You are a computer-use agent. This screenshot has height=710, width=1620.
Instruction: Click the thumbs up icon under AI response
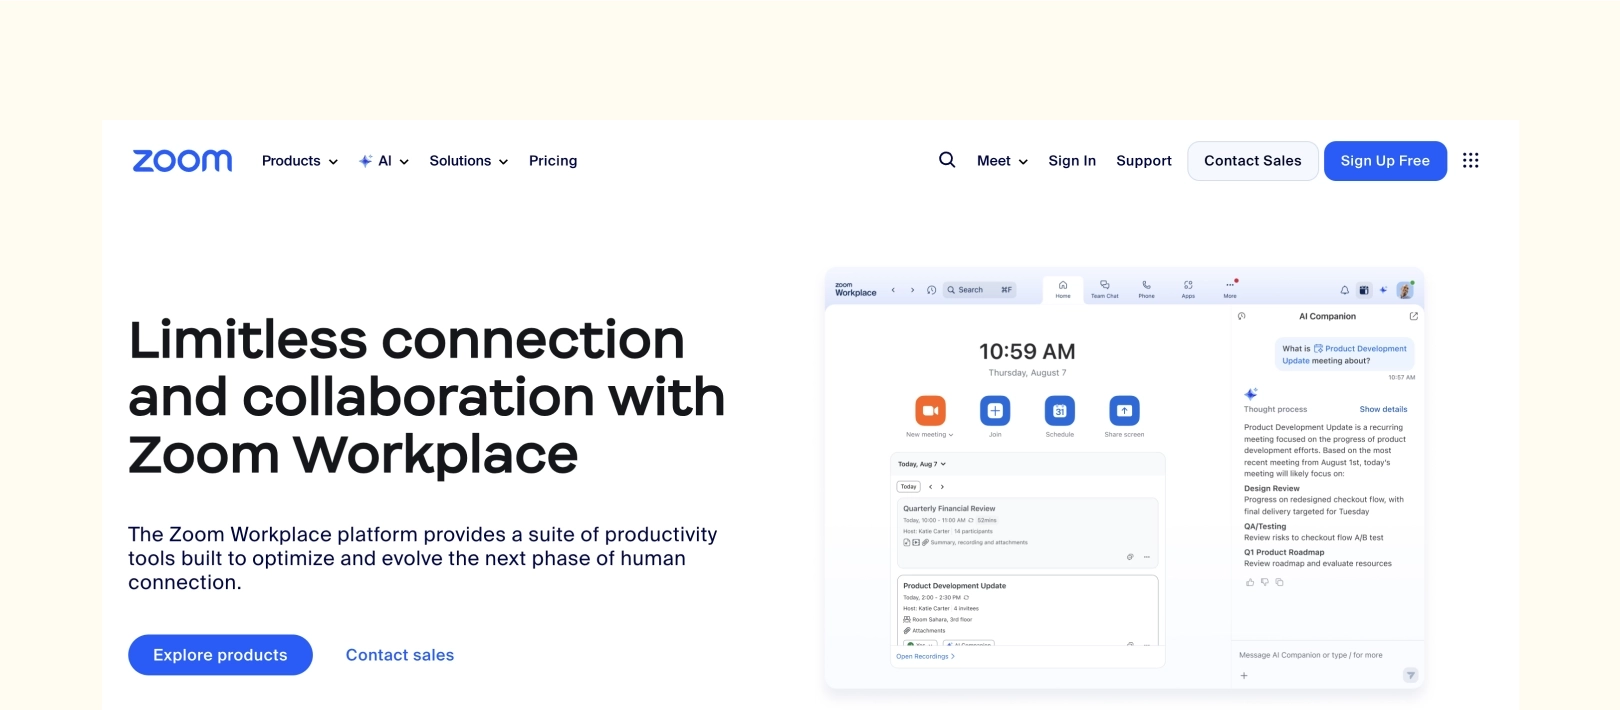pos(1250,582)
